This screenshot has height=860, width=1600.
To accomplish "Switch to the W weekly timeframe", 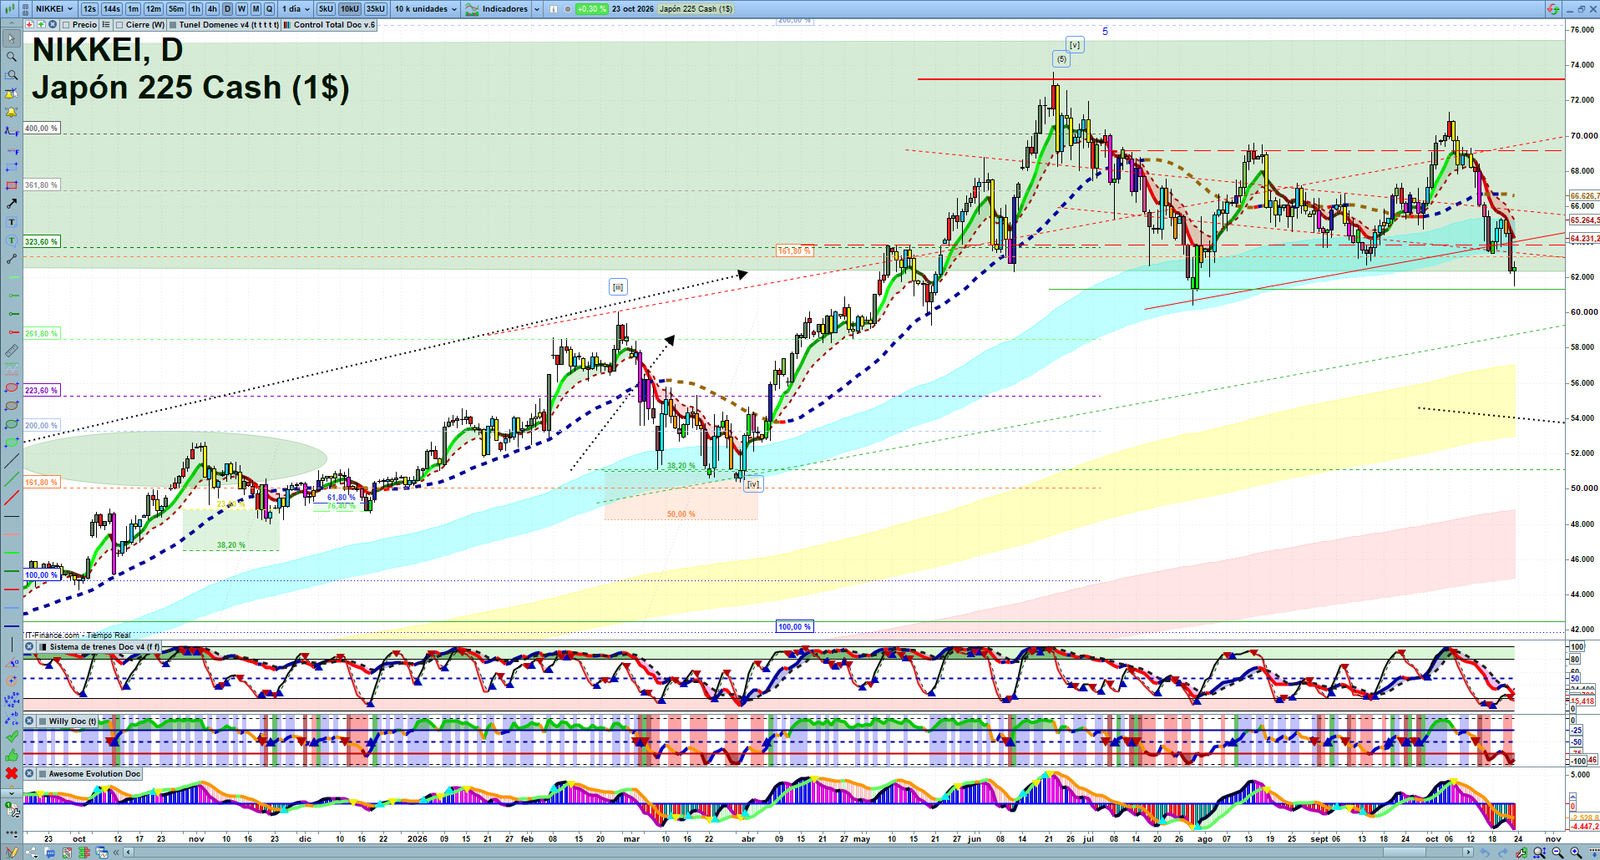I will pyautogui.click(x=241, y=9).
